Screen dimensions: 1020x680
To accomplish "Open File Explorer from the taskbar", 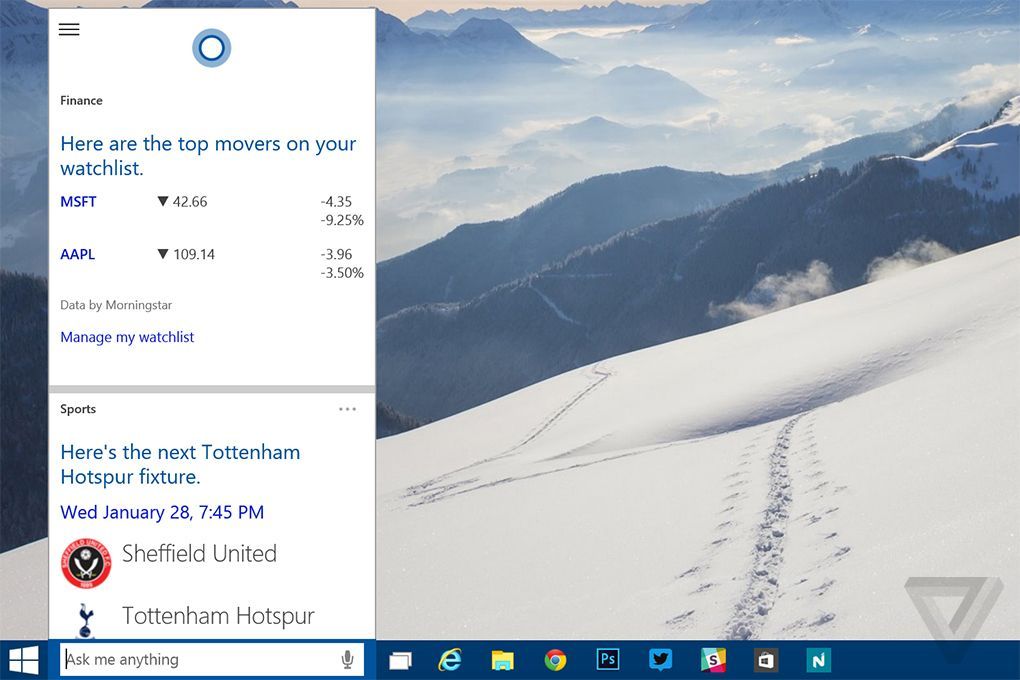I will (502, 660).
